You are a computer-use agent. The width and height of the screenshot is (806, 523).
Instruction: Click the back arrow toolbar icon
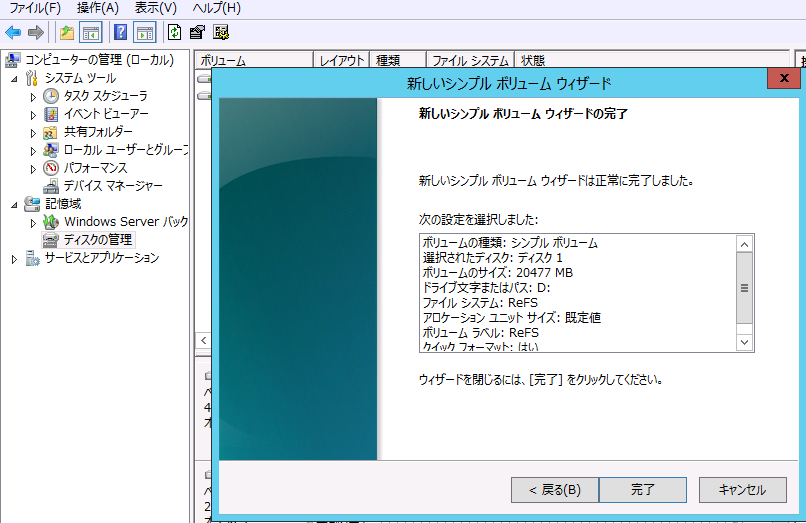click(14, 32)
